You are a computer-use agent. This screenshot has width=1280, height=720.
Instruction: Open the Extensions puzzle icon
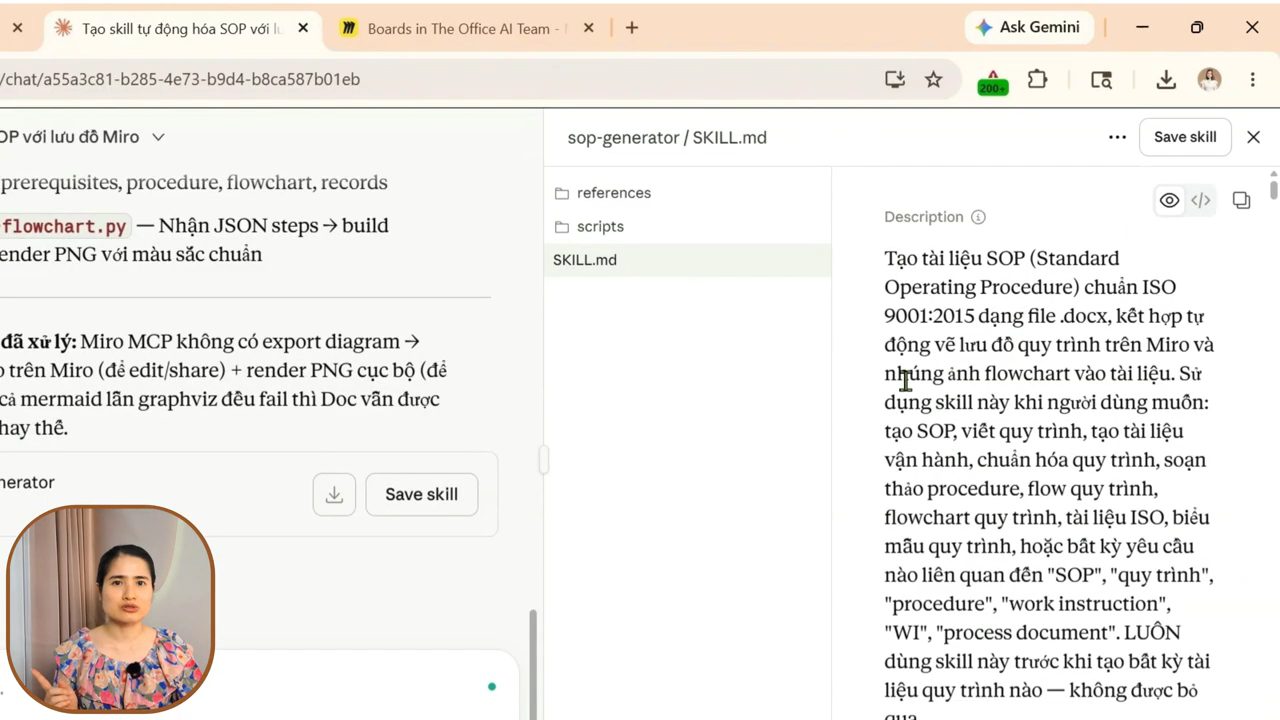1038,79
